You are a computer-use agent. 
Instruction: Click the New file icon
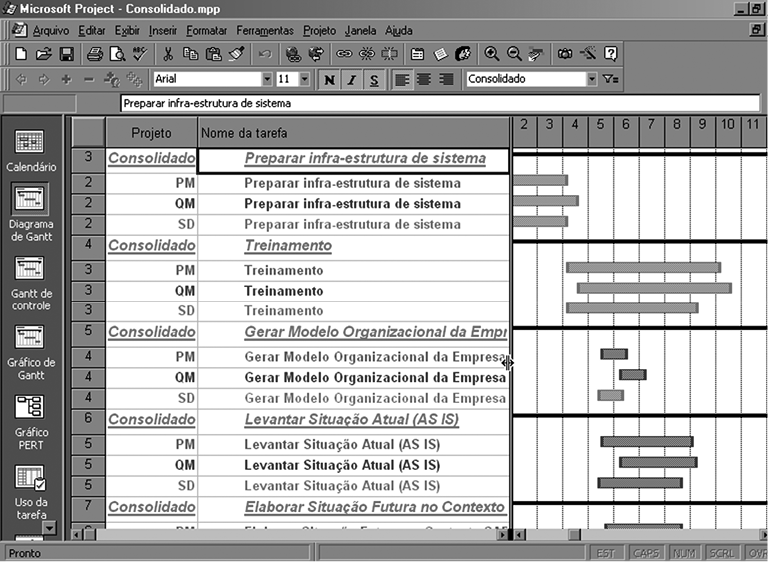[21, 54]
